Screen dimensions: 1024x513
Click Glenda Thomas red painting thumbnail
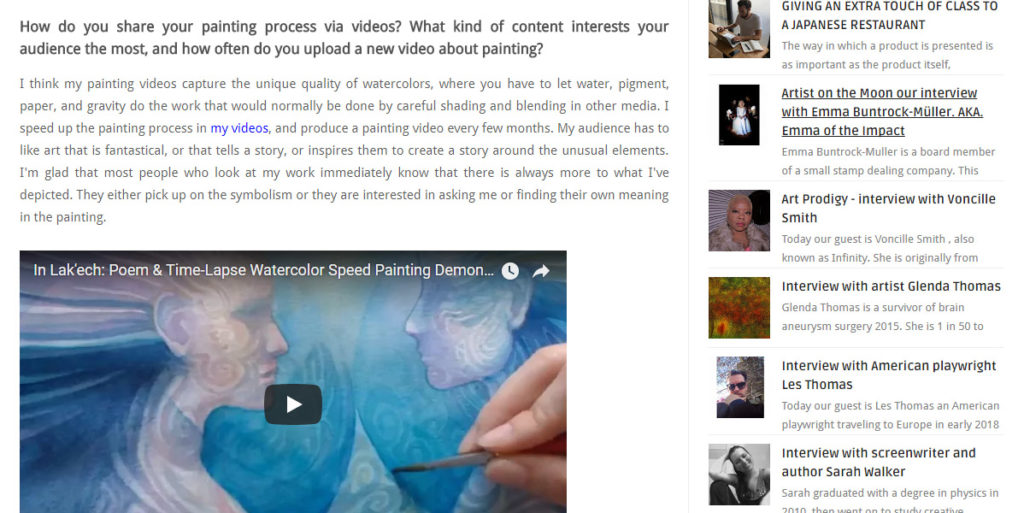[739, 307]
